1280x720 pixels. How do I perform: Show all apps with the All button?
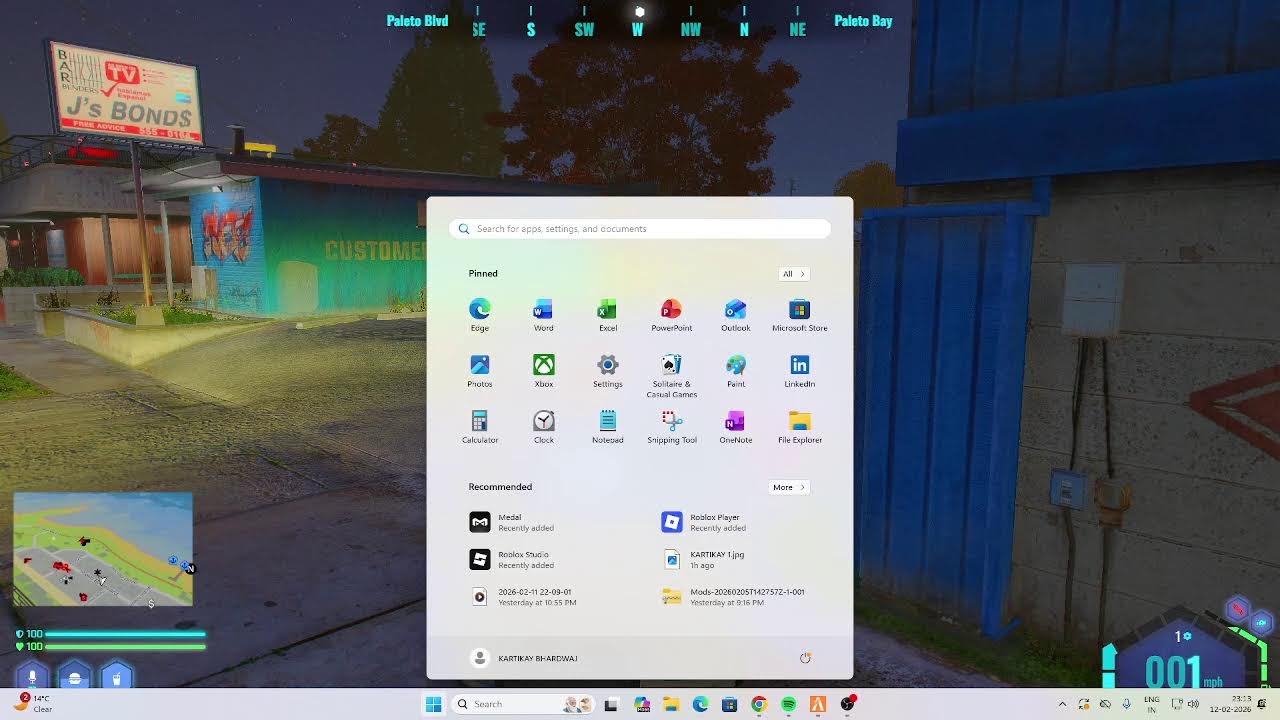(793, 274)
